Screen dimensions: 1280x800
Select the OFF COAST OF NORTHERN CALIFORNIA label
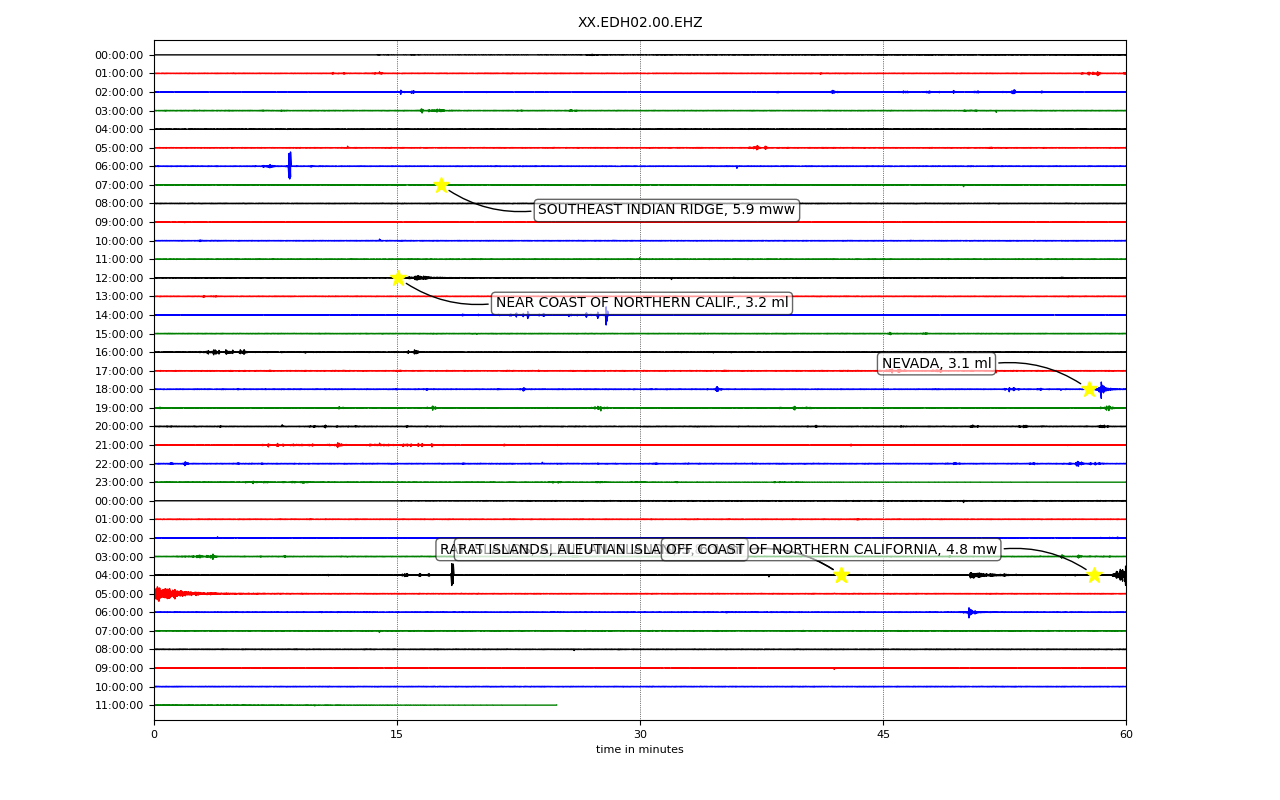(x=832, y=549)
